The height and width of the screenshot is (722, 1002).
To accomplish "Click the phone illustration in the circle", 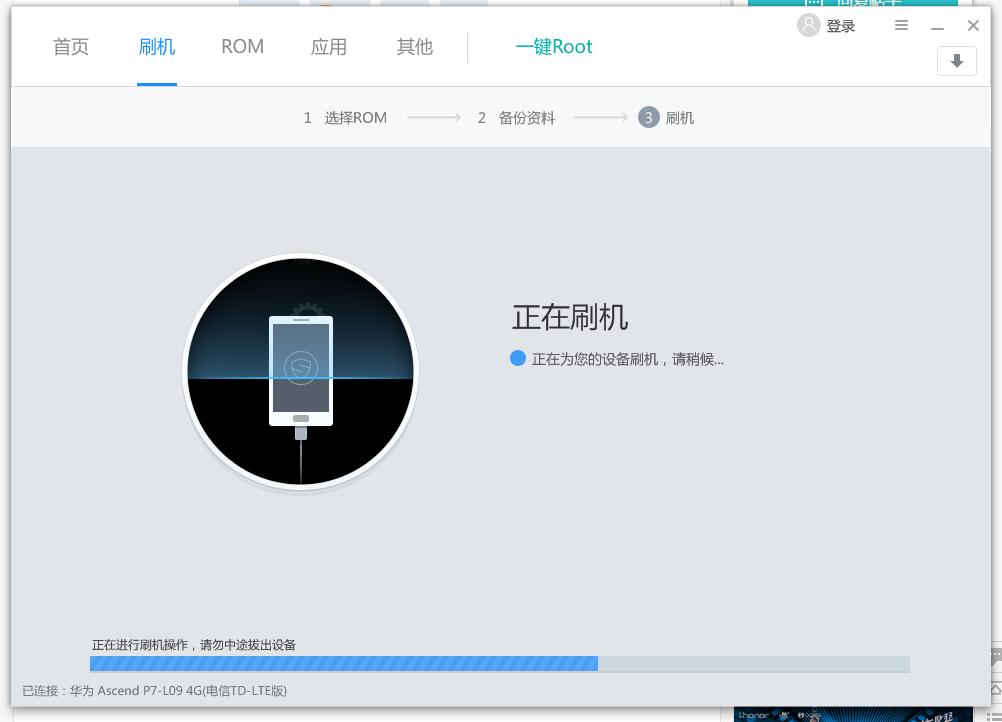I will click(x=300, y=371).
